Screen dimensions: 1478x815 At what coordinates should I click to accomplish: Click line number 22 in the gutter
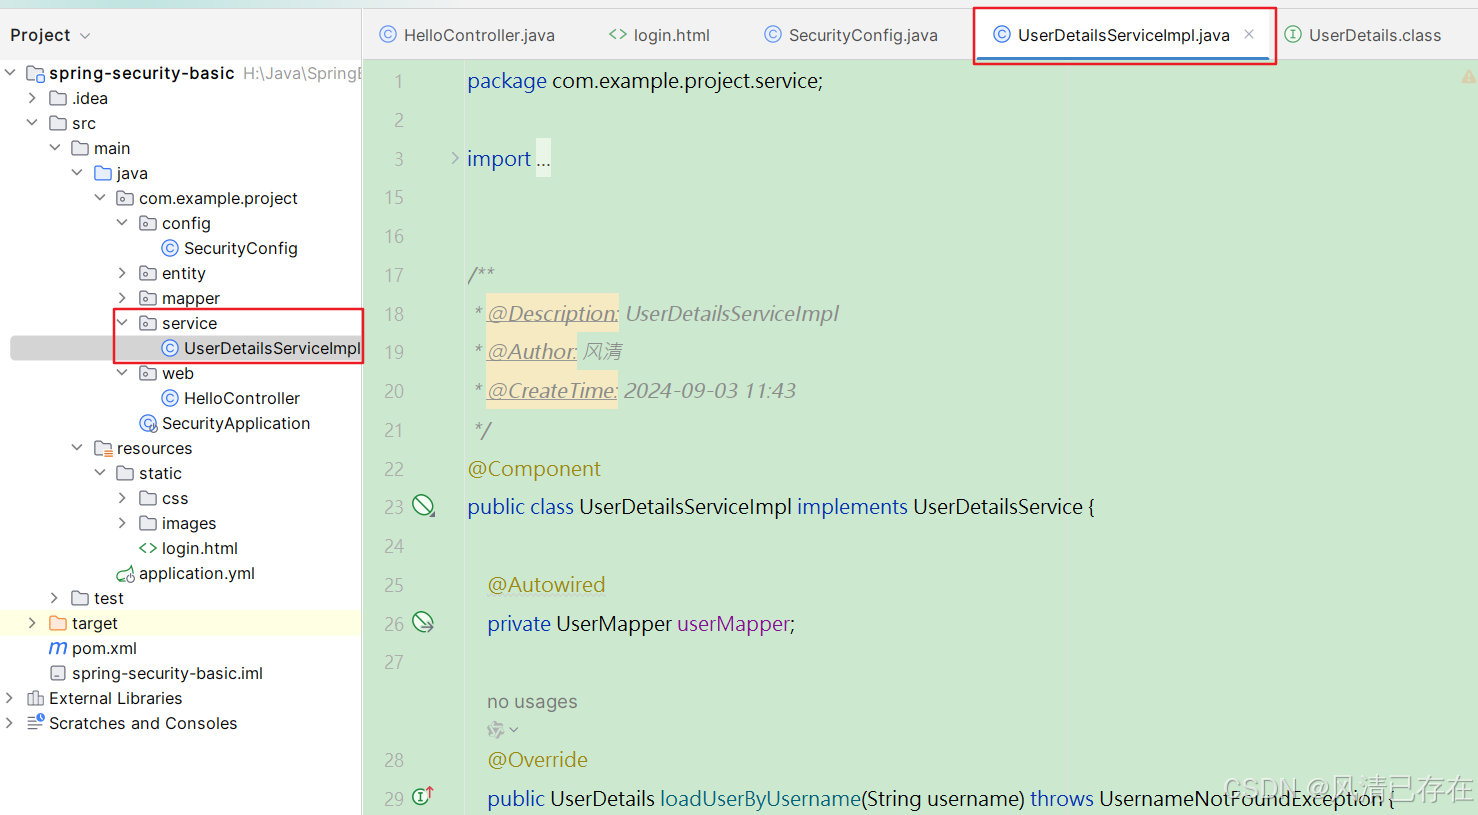tap(394, 469)
